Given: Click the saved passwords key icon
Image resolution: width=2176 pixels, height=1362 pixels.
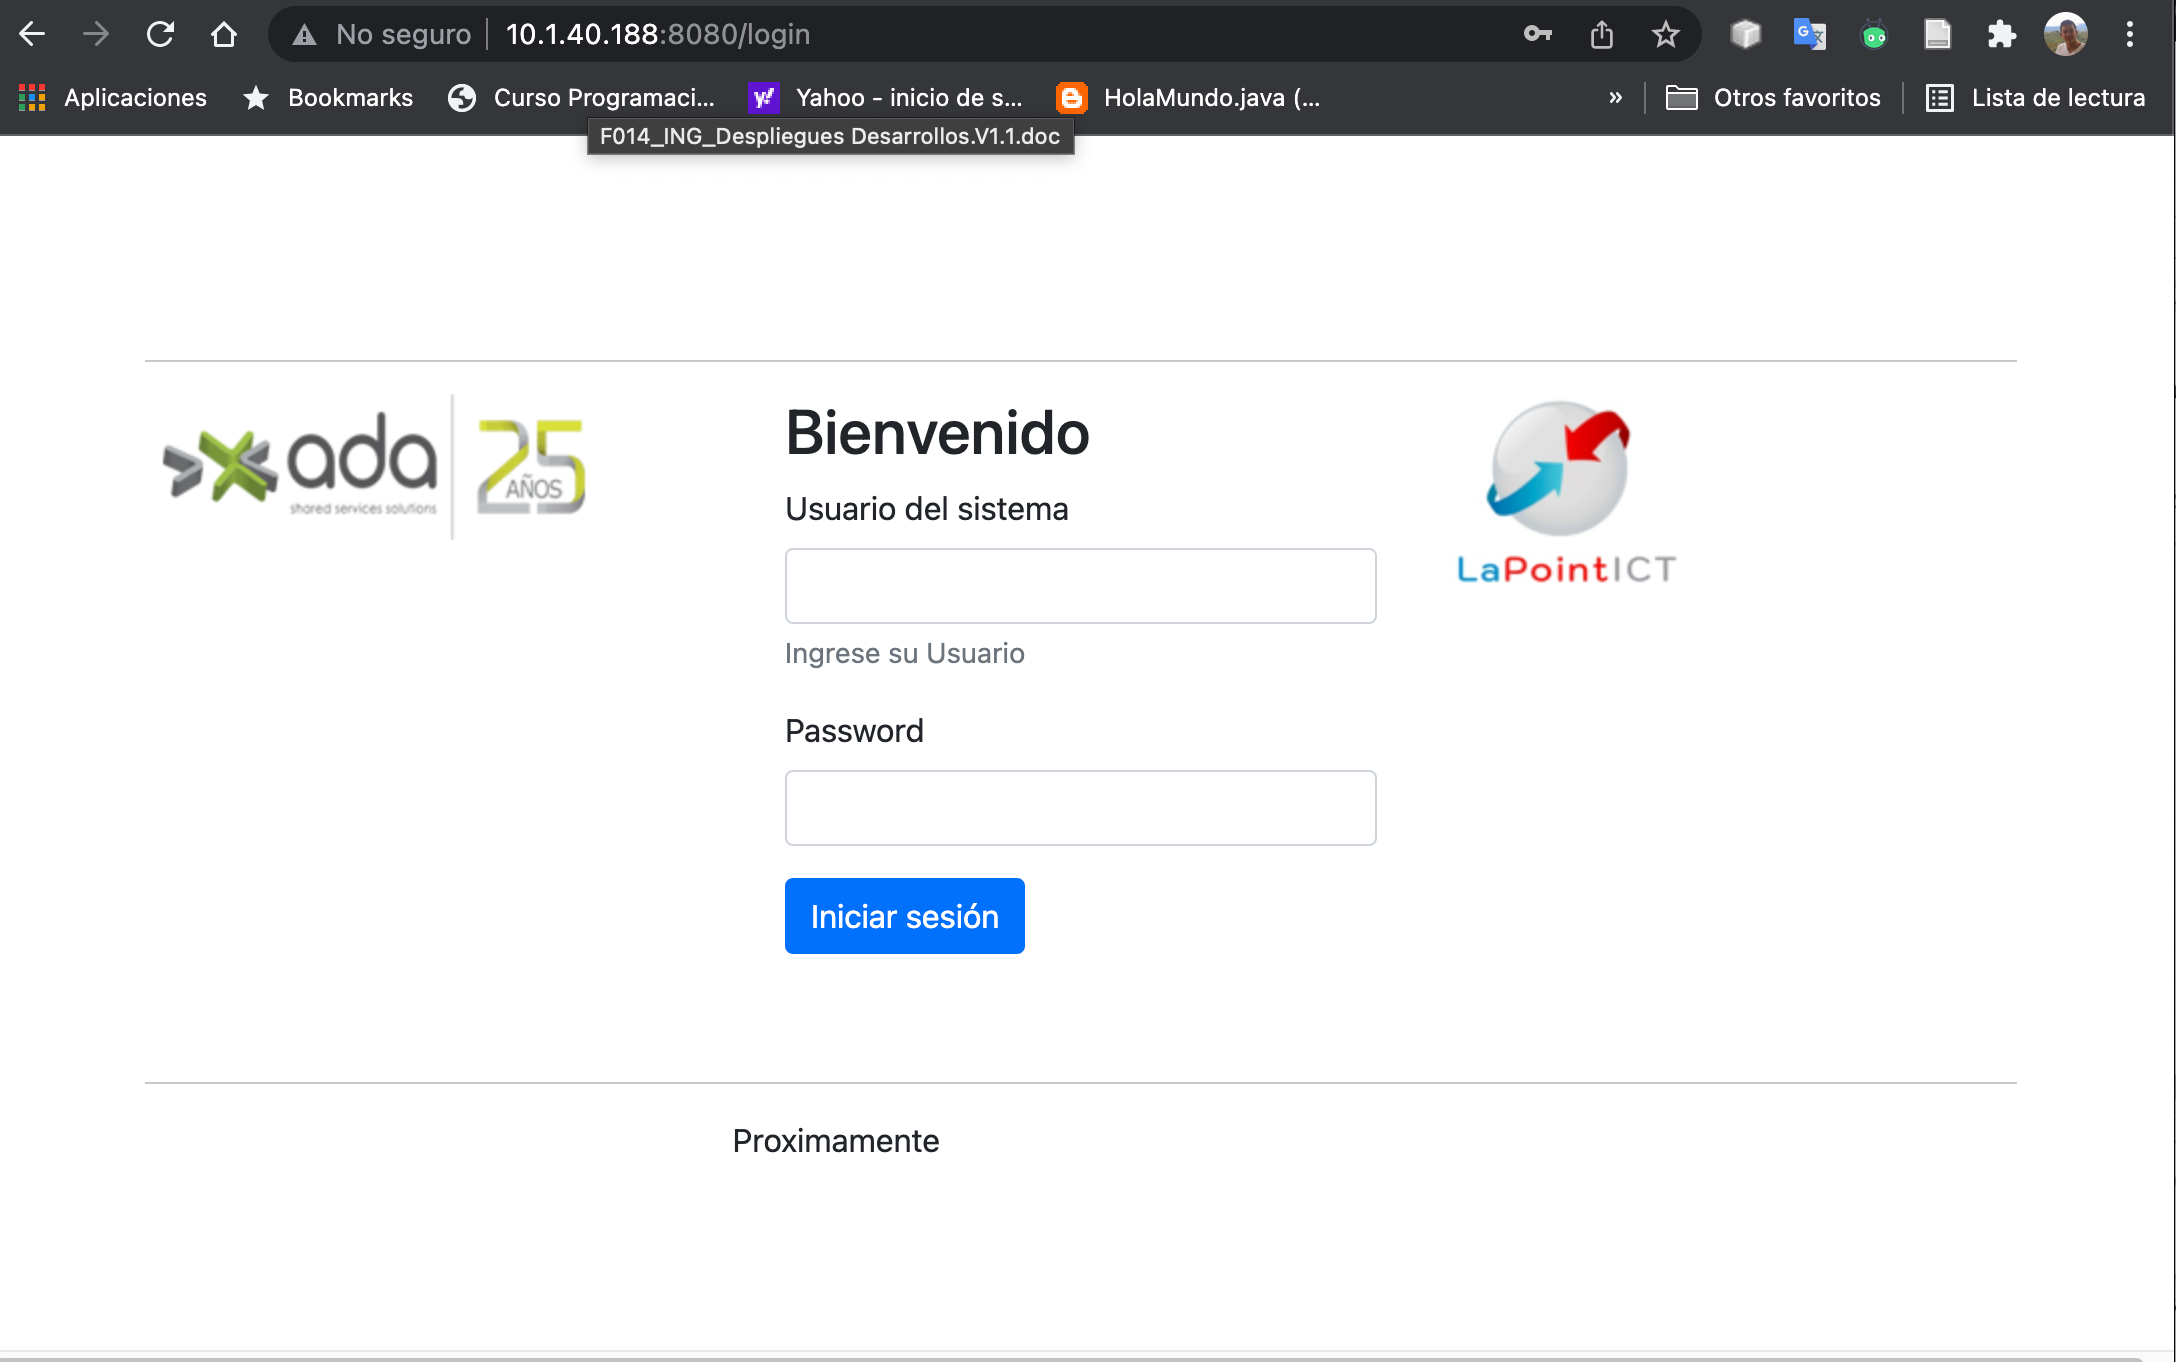Looking at the screenshot, I should [1537, 34].
